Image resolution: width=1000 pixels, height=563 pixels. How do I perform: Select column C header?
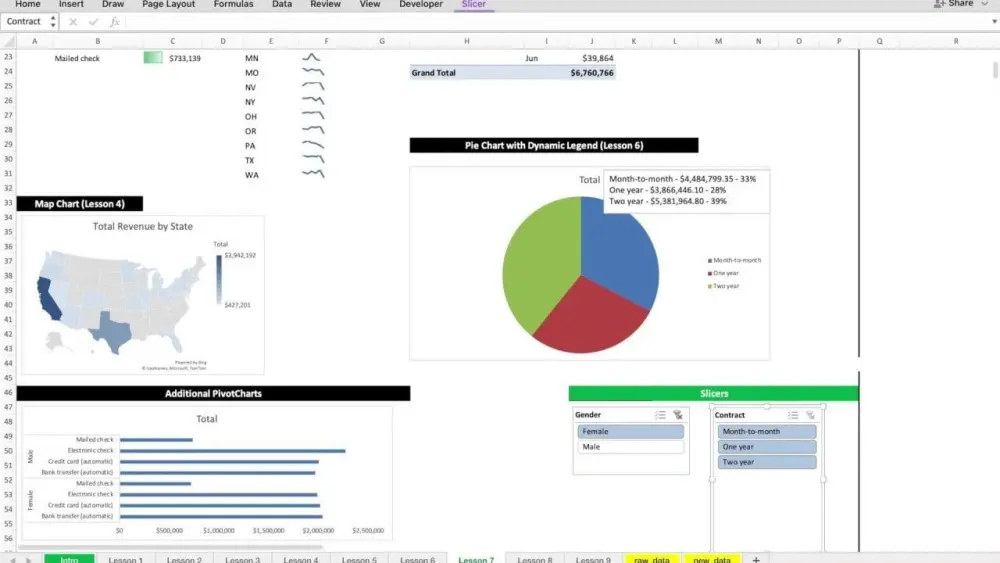pos(172,41)
